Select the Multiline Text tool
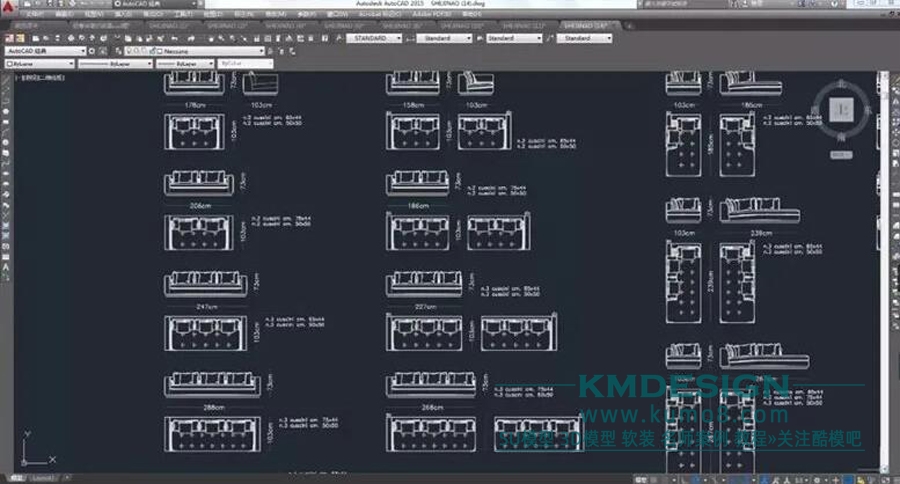Viewport: 900px width, 484px height. [6, 262]
